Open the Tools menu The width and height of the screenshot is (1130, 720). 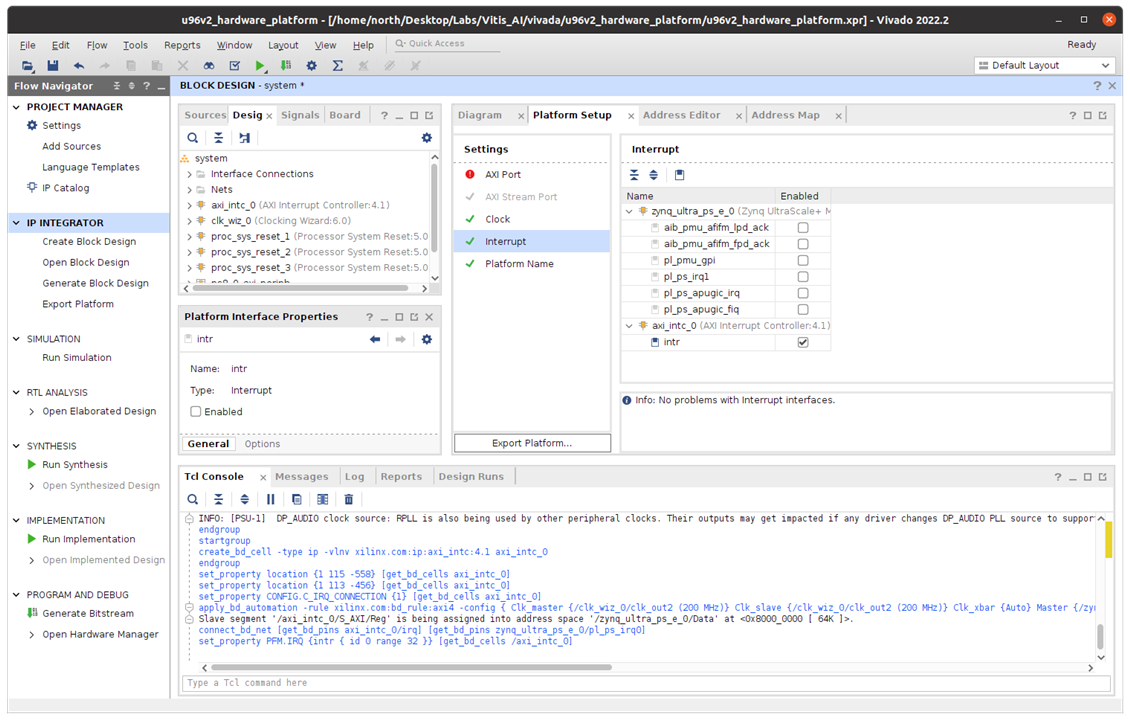pos(135,45)
